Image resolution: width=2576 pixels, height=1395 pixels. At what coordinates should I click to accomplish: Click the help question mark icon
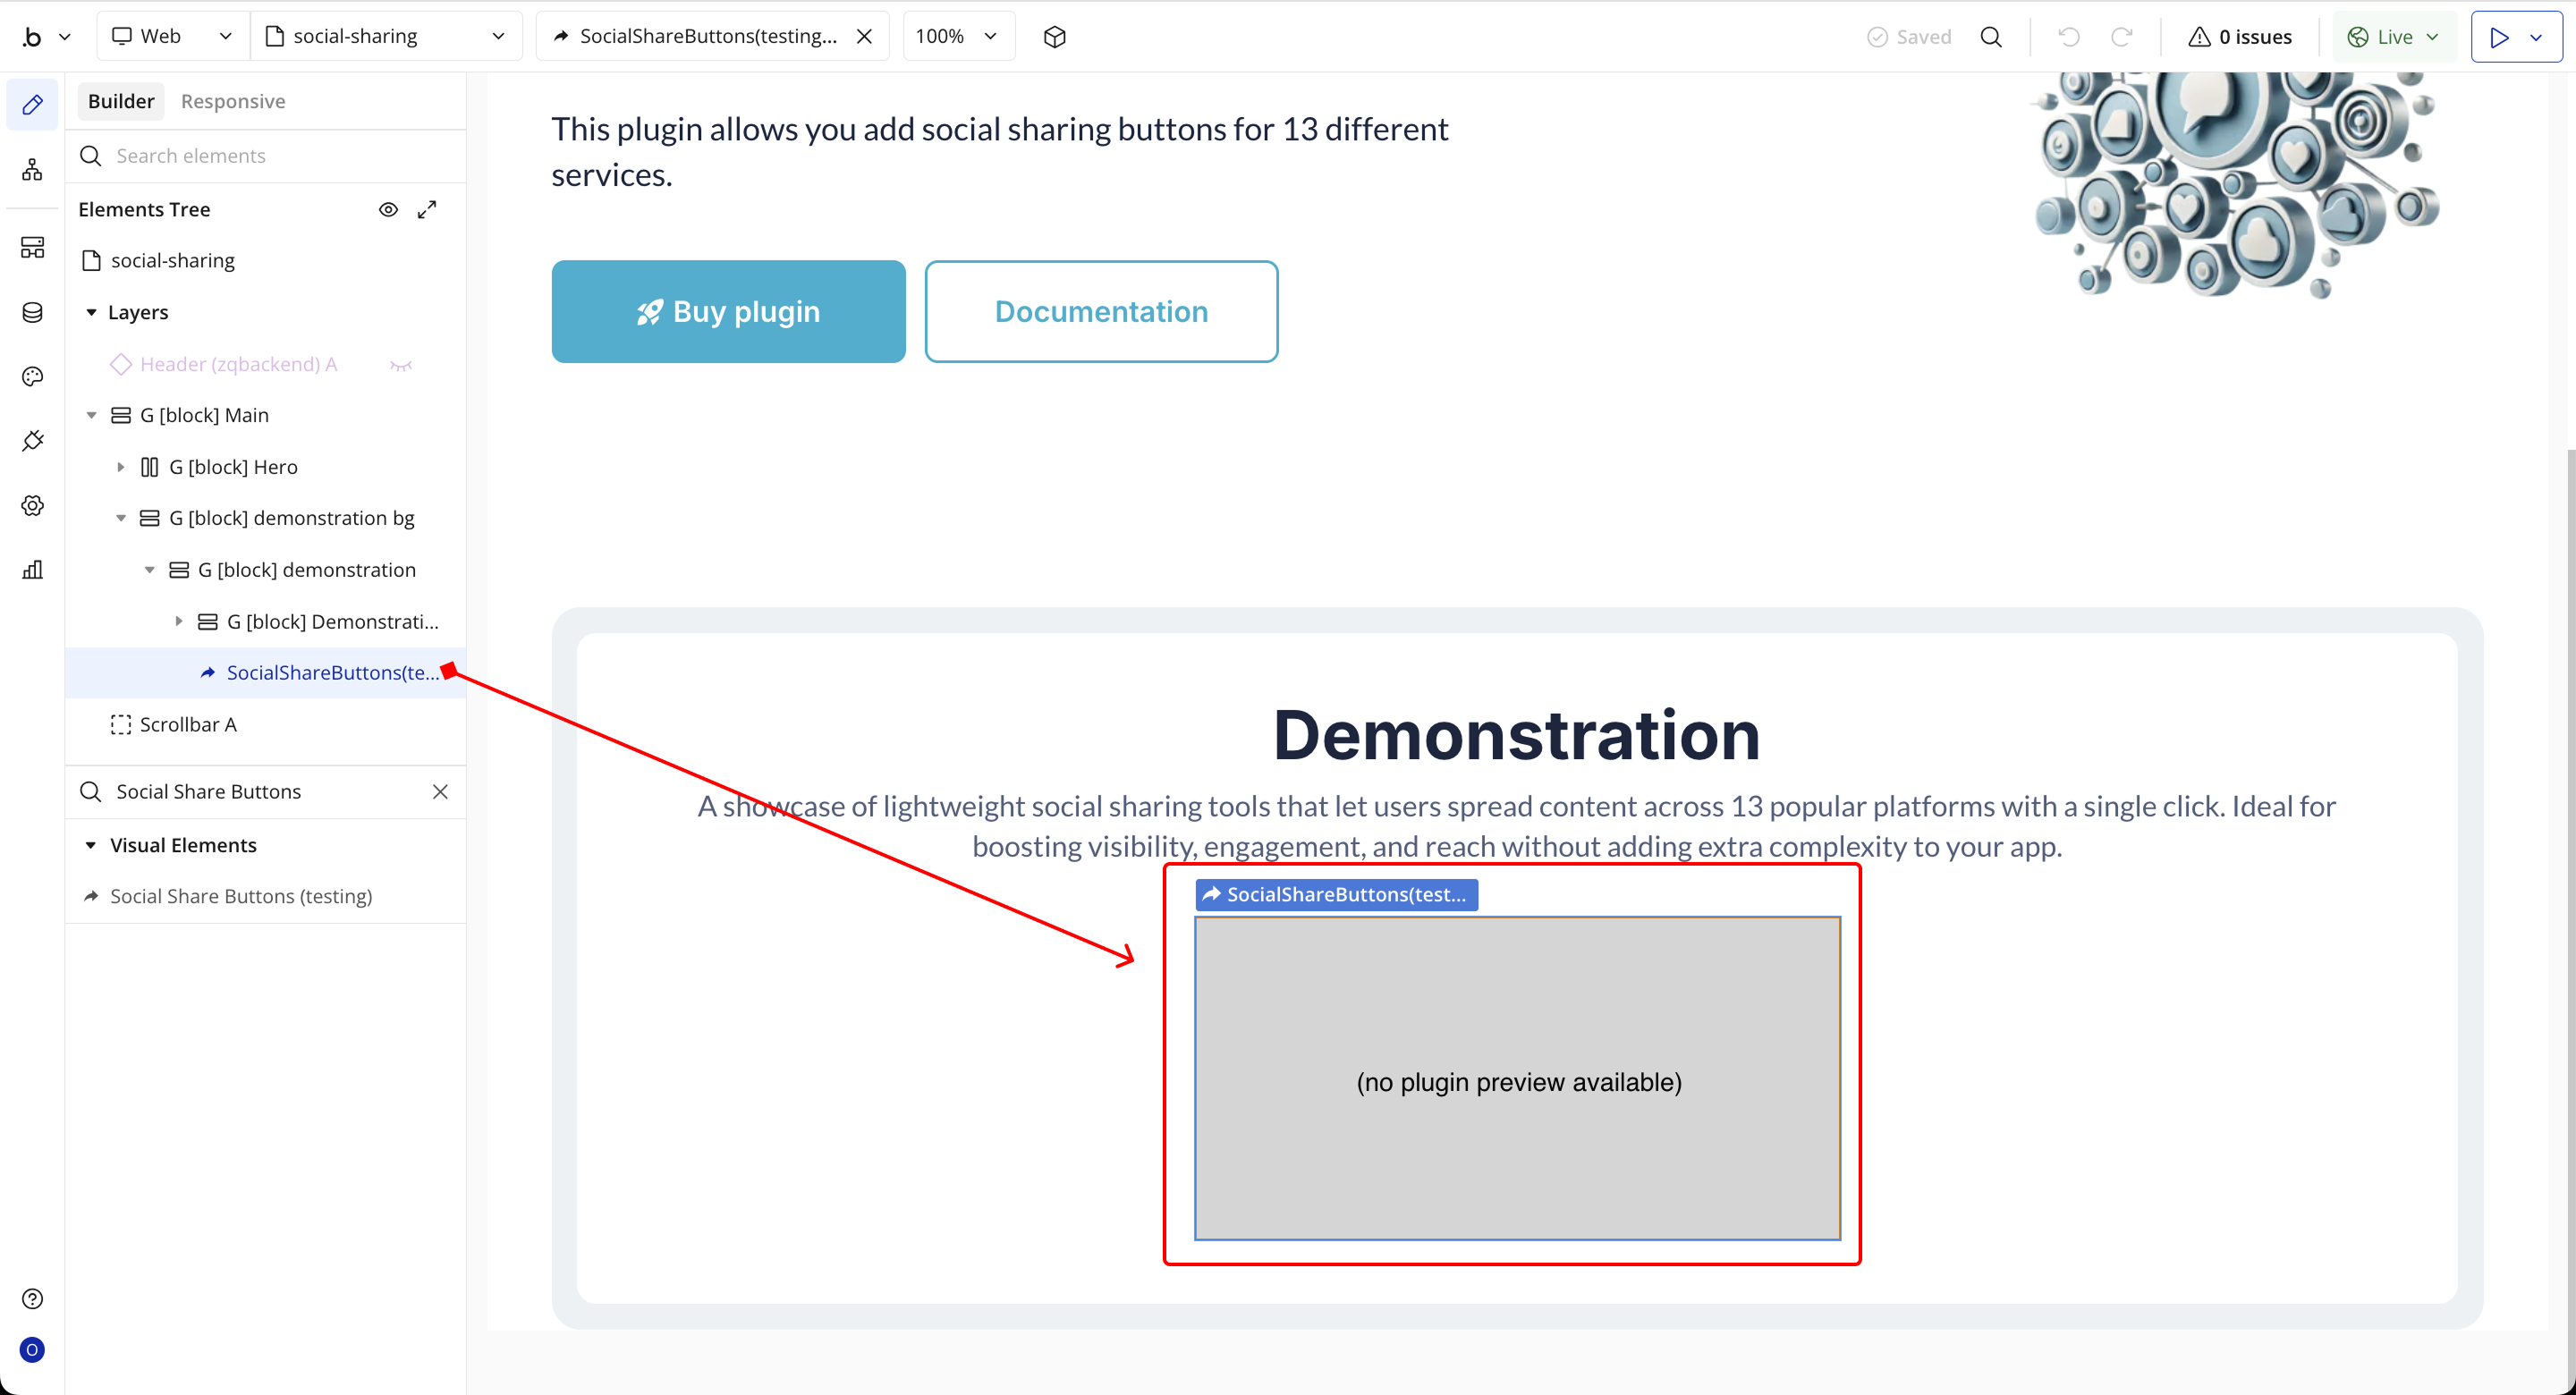[32, 1298]
